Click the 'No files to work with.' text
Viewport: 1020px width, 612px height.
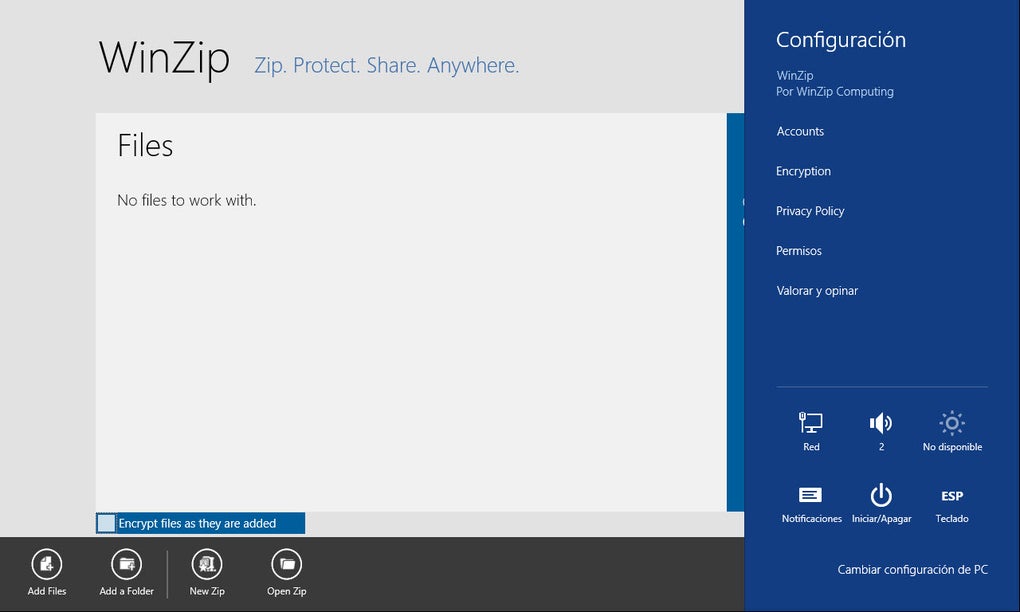pos(187,200)
